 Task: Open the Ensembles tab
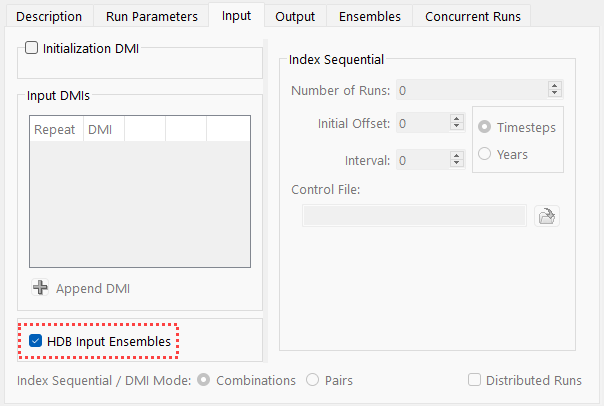click(x=369, y=16)
